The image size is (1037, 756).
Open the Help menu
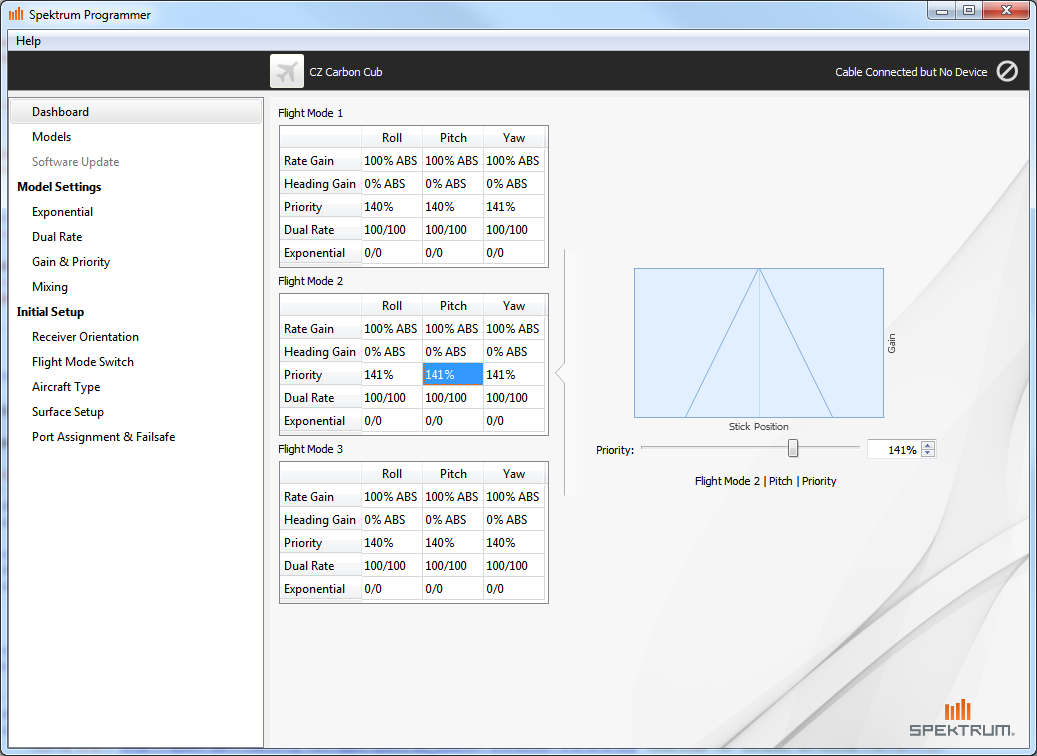(28, 41)
